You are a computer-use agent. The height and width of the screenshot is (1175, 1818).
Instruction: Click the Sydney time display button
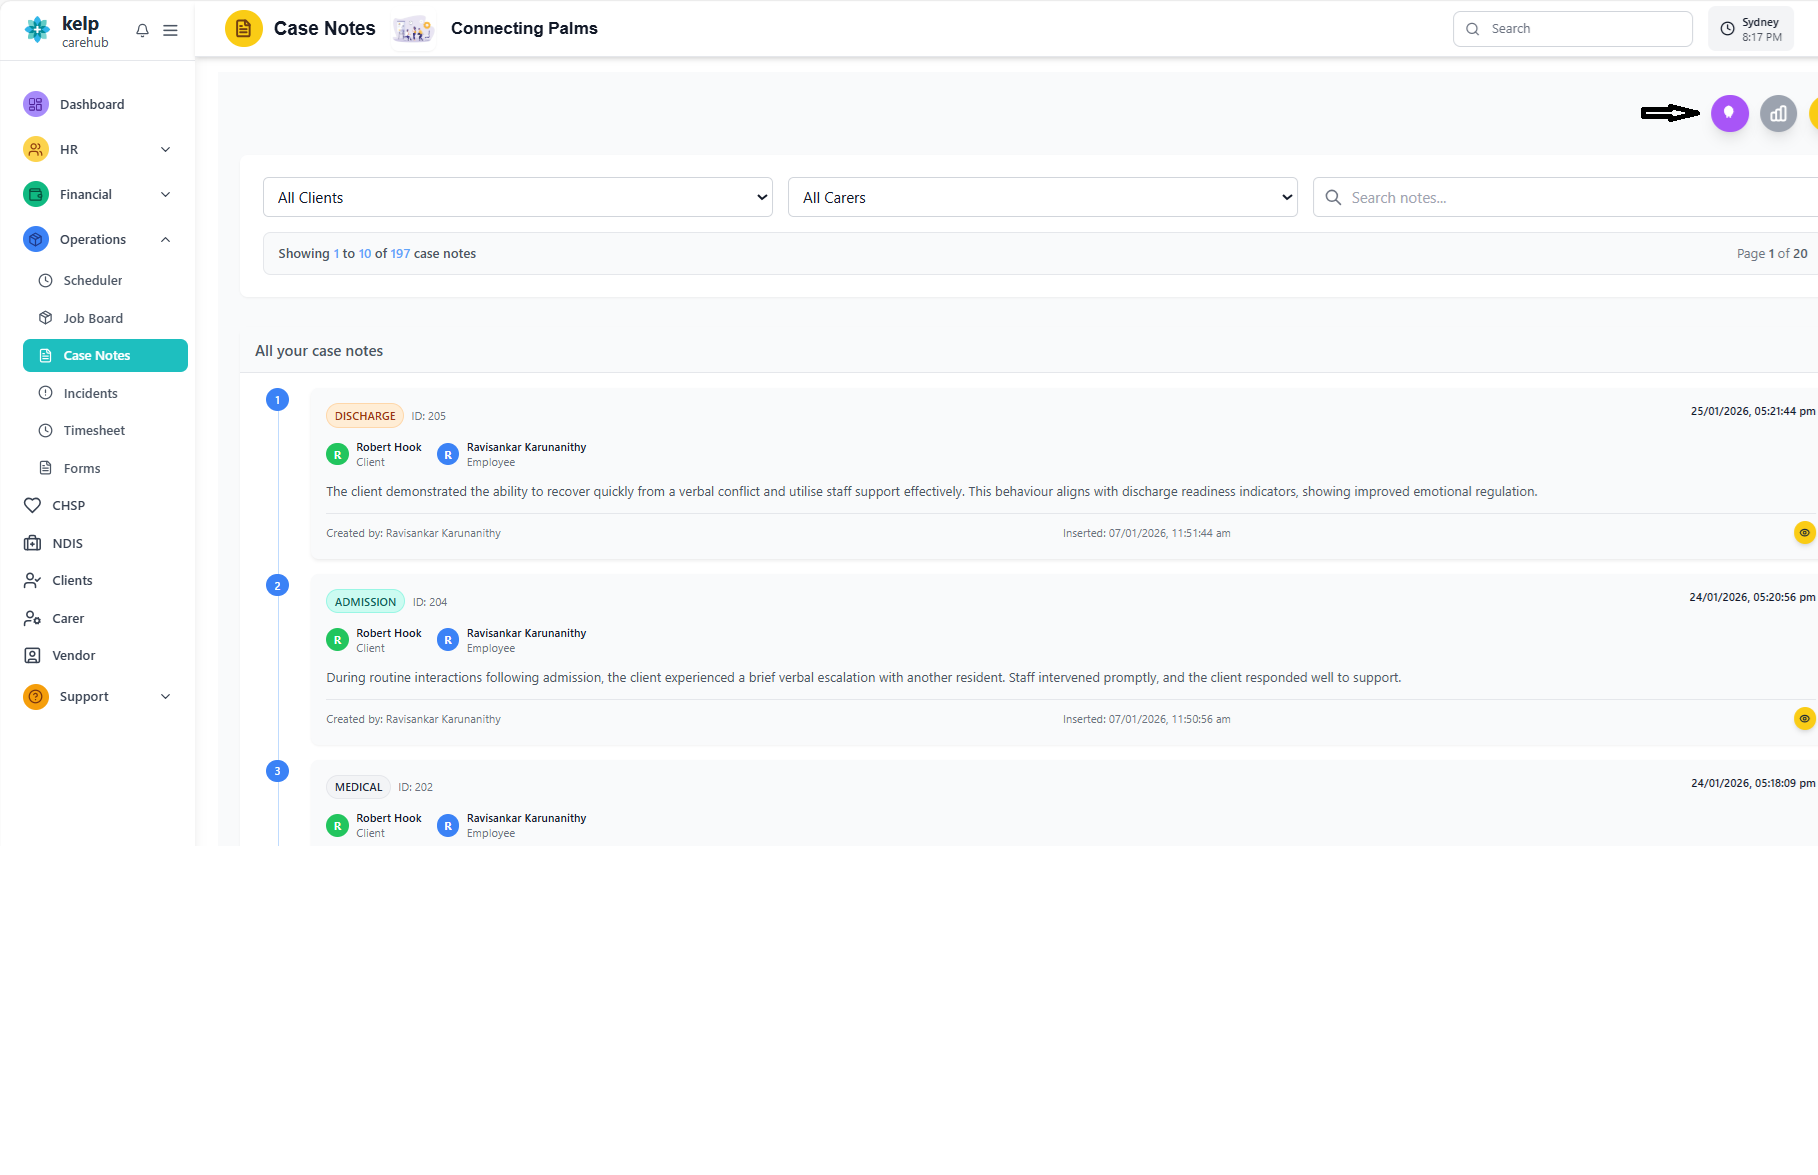1750,28
